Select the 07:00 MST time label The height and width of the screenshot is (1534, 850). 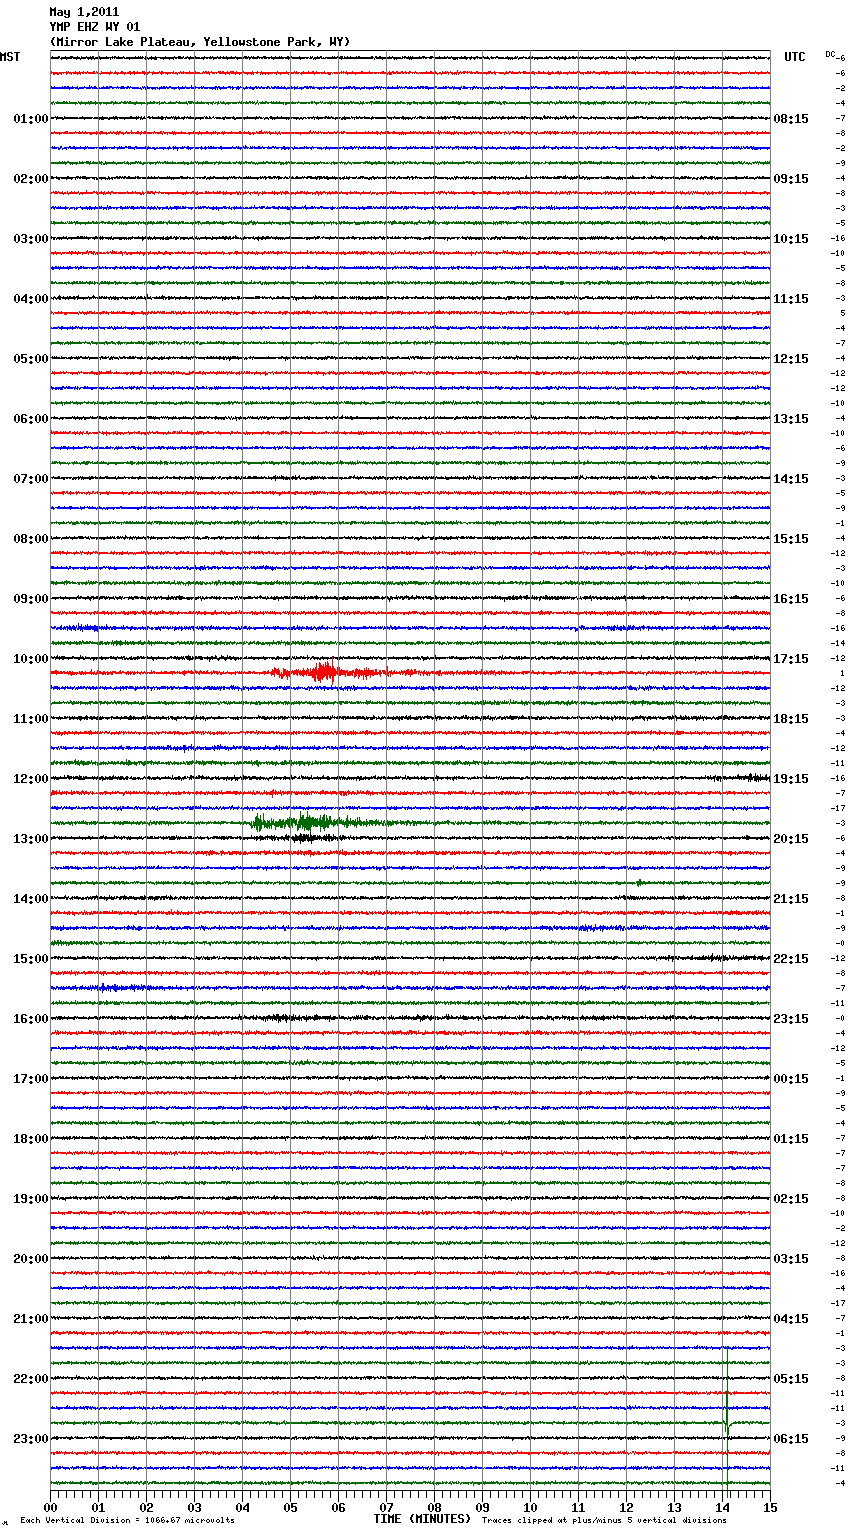point(30,479)
